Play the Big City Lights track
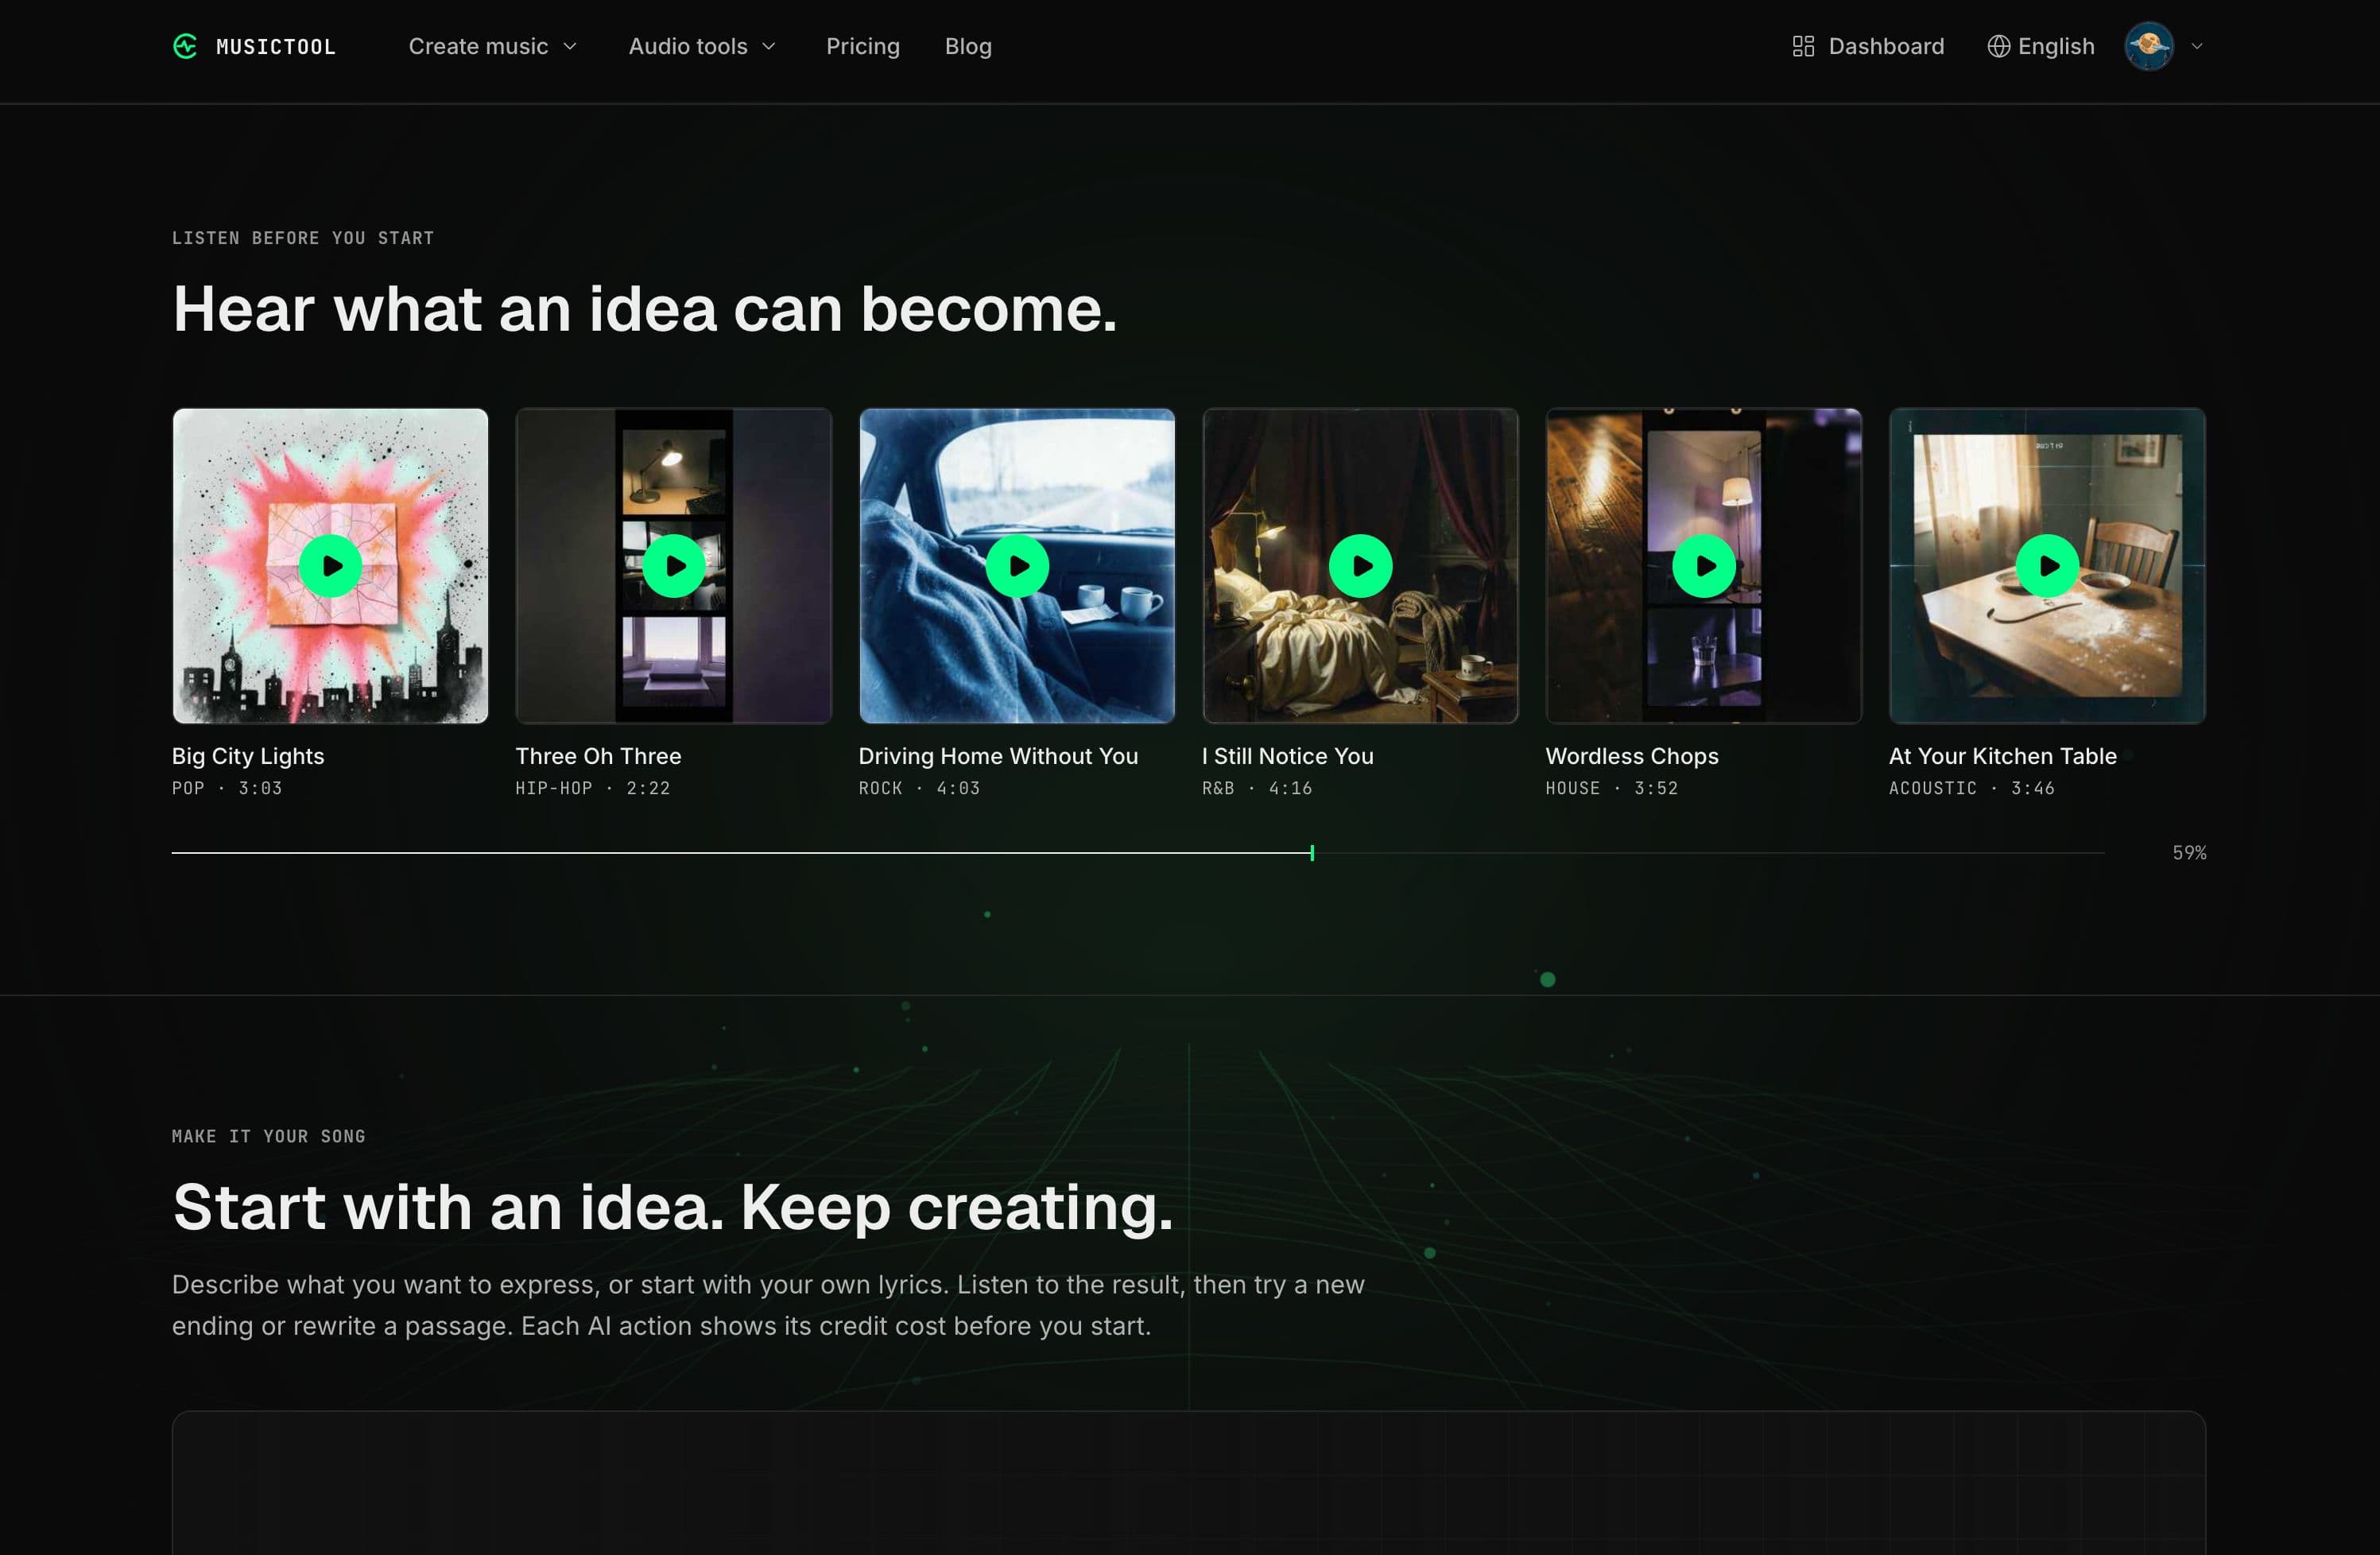 click(330, 566)
